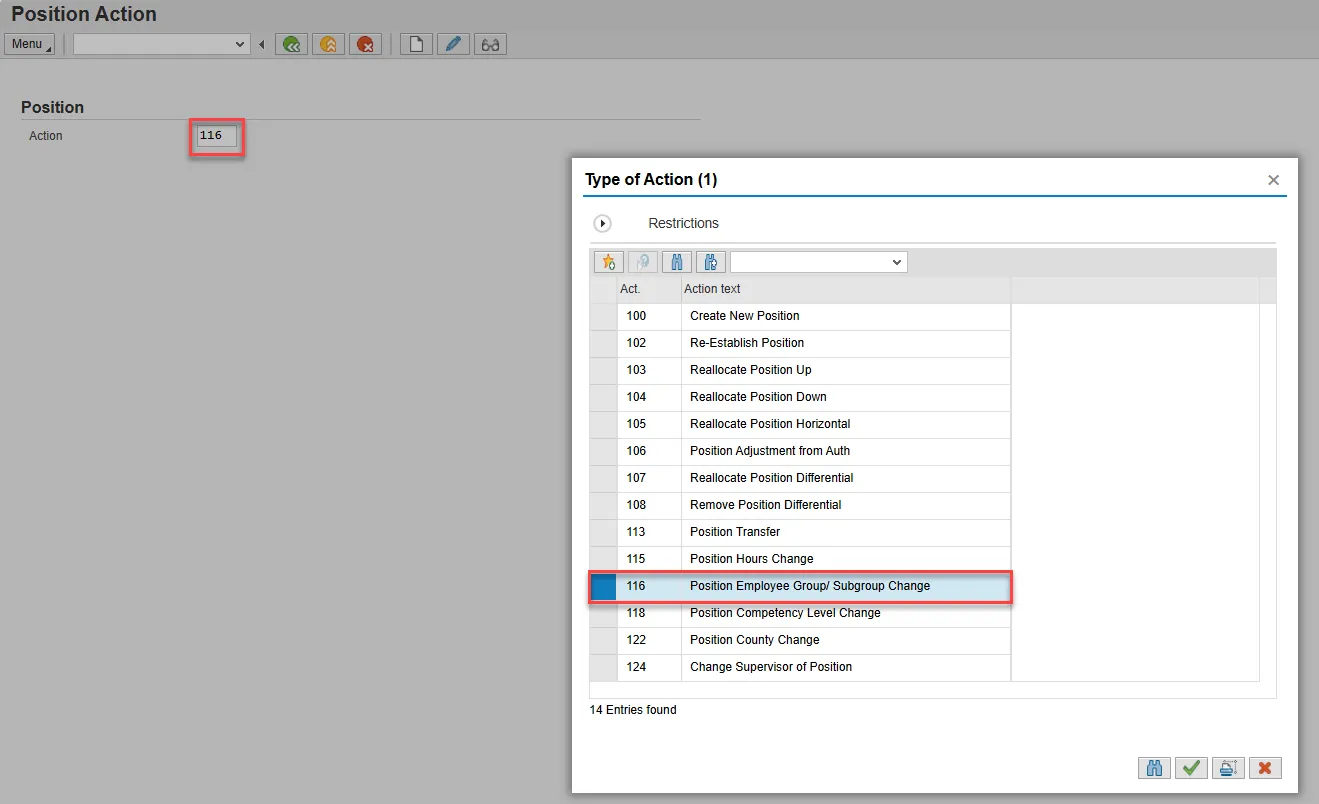Expand the Restrictions section
1319x804 pixels.
click(x=603, y=224)
